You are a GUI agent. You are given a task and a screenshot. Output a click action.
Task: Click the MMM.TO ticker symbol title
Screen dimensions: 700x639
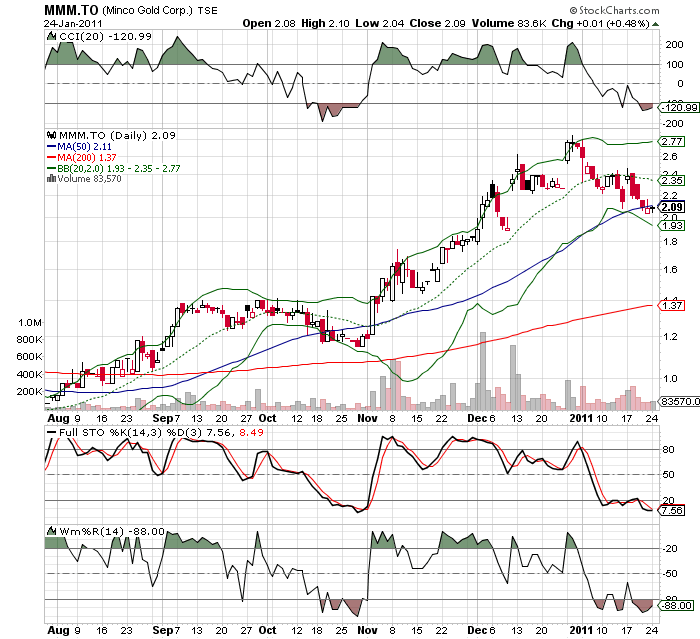71,10
